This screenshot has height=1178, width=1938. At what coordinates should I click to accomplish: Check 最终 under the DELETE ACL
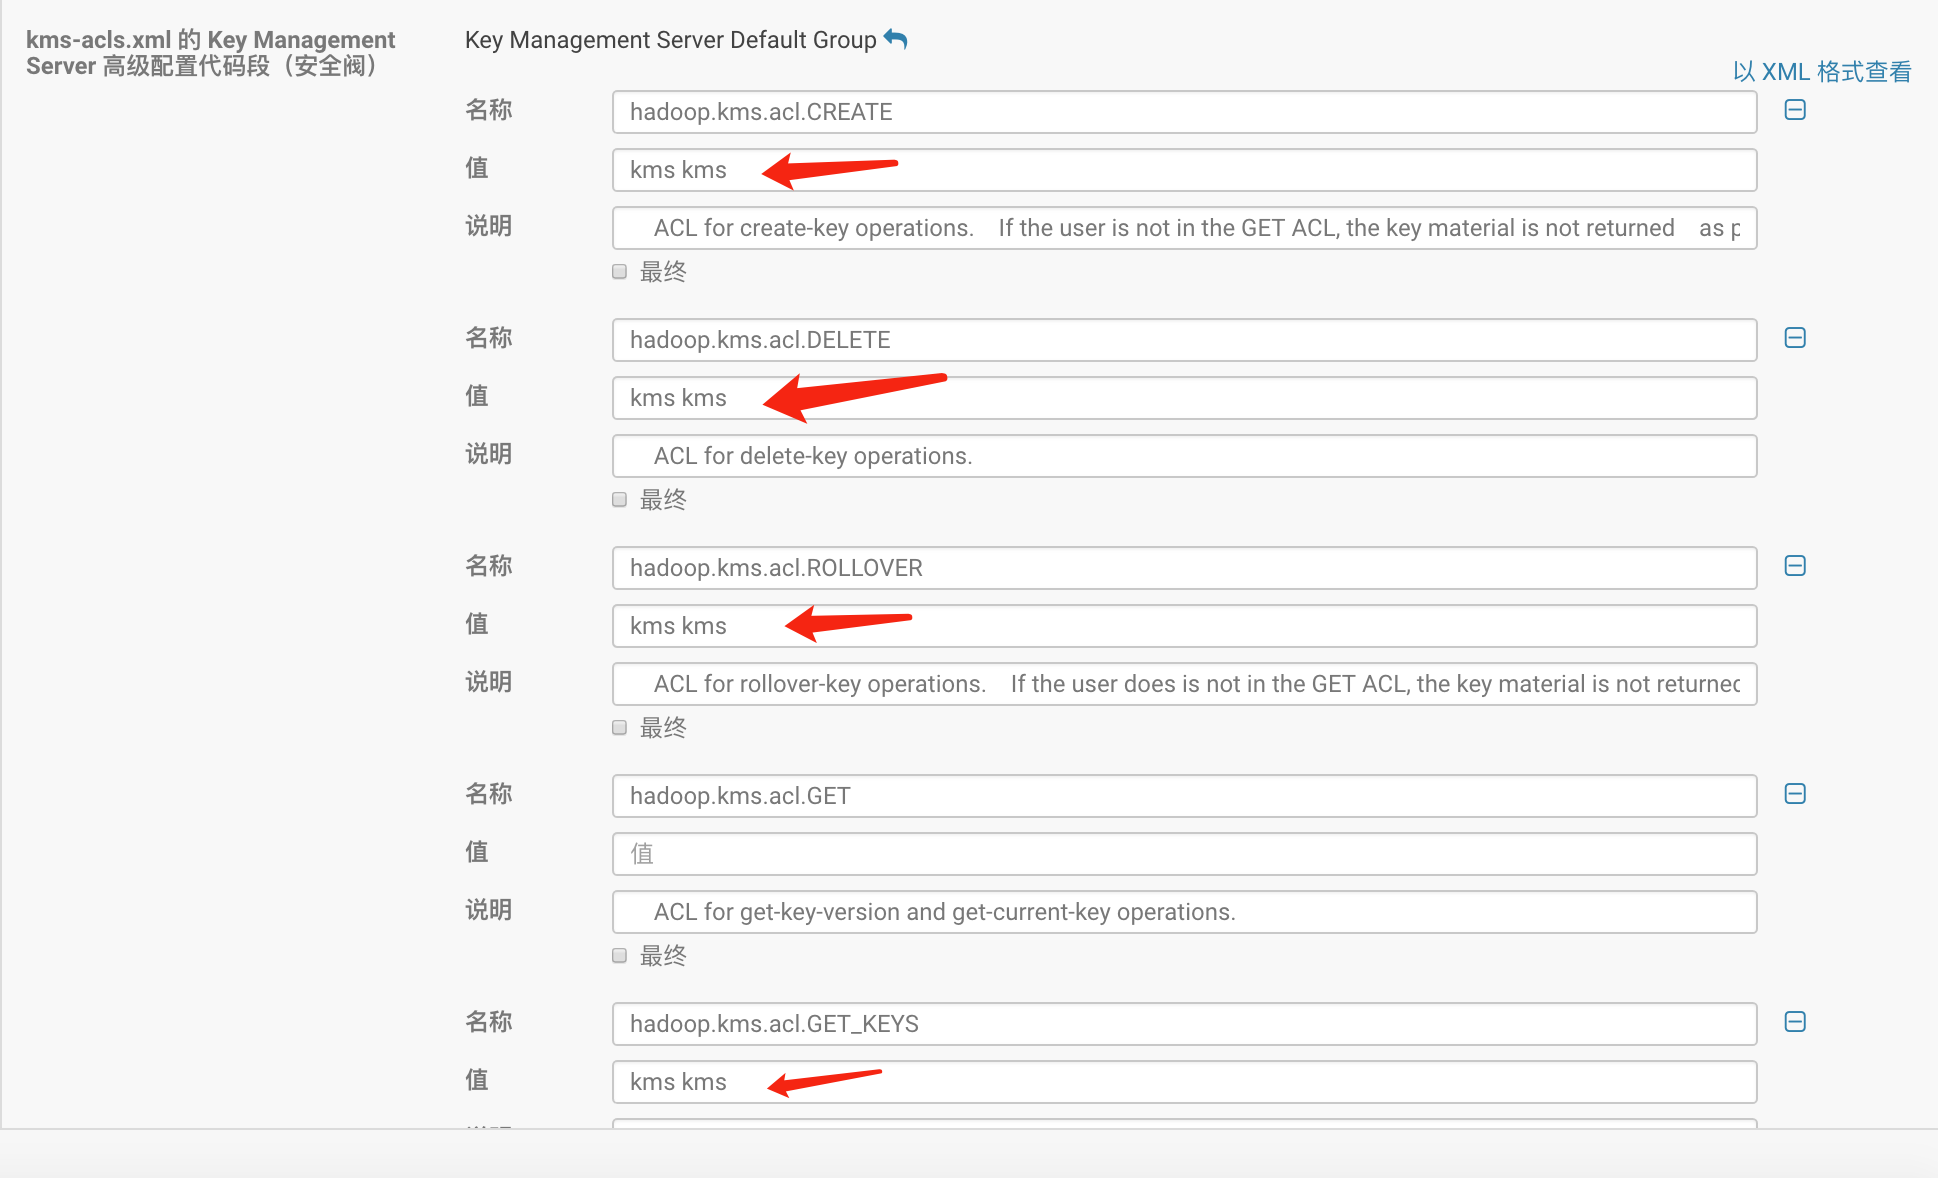(620, 500)
